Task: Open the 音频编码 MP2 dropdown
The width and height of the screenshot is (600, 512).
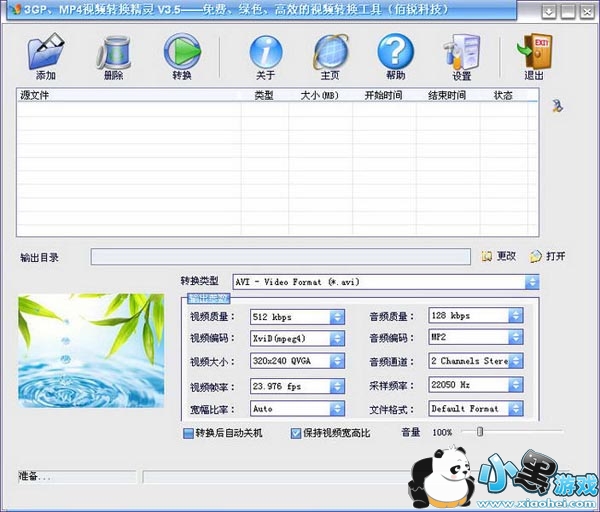Action: pyautogui.click(x=515, y=337)
